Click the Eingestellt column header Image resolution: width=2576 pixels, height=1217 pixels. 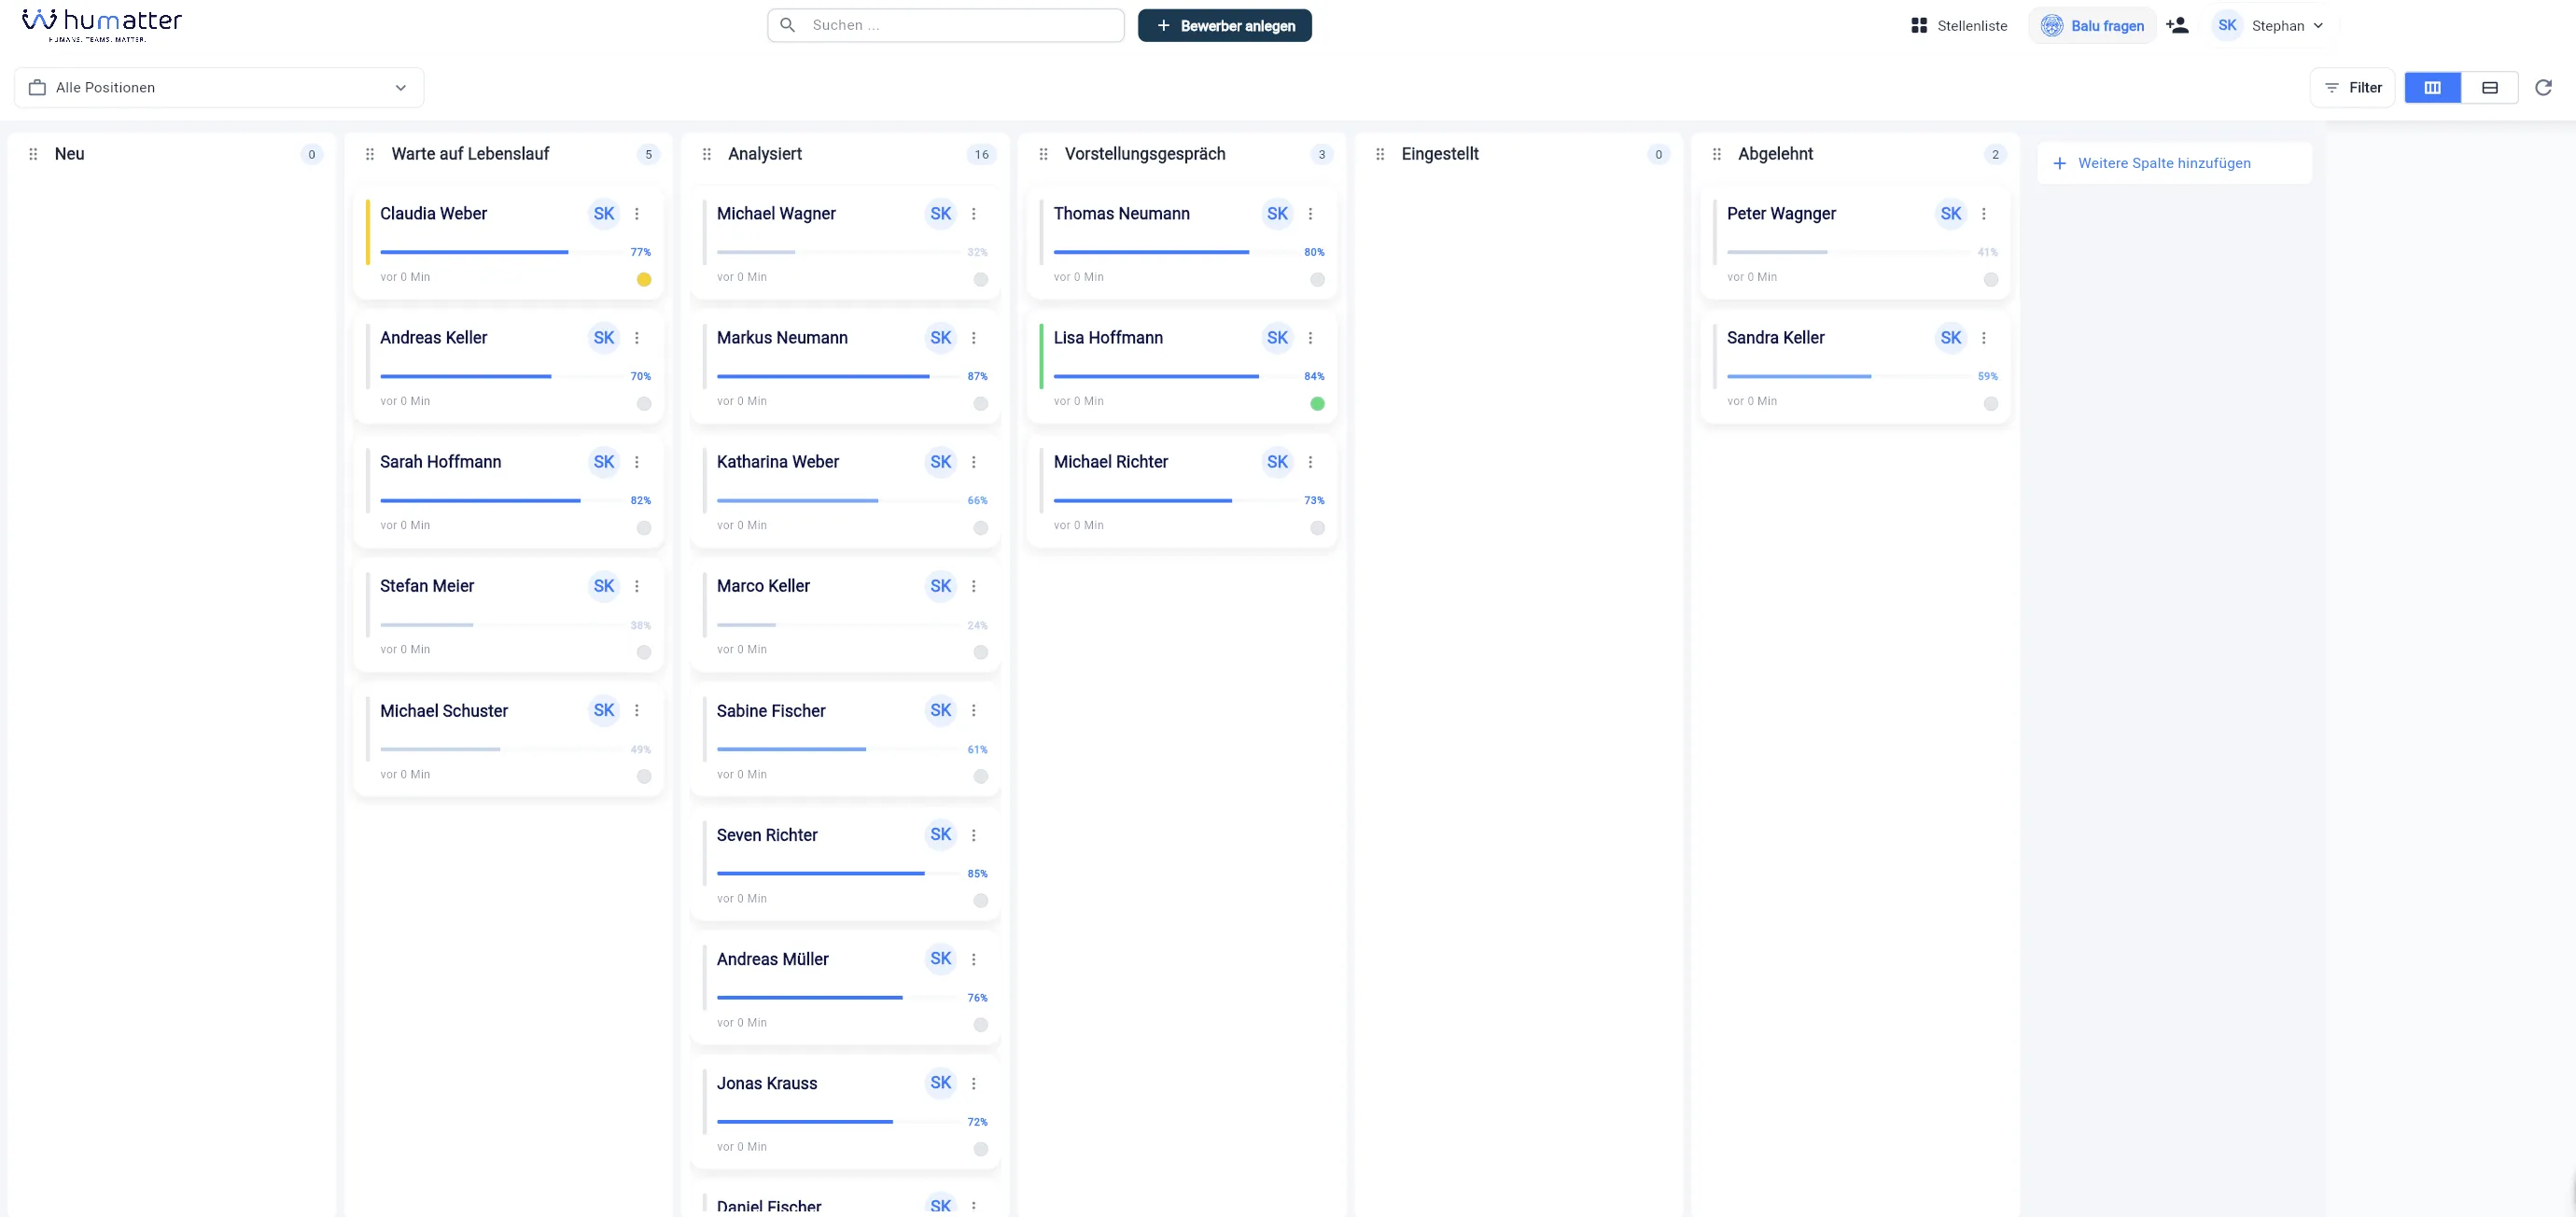click(x=1440, y=154)
